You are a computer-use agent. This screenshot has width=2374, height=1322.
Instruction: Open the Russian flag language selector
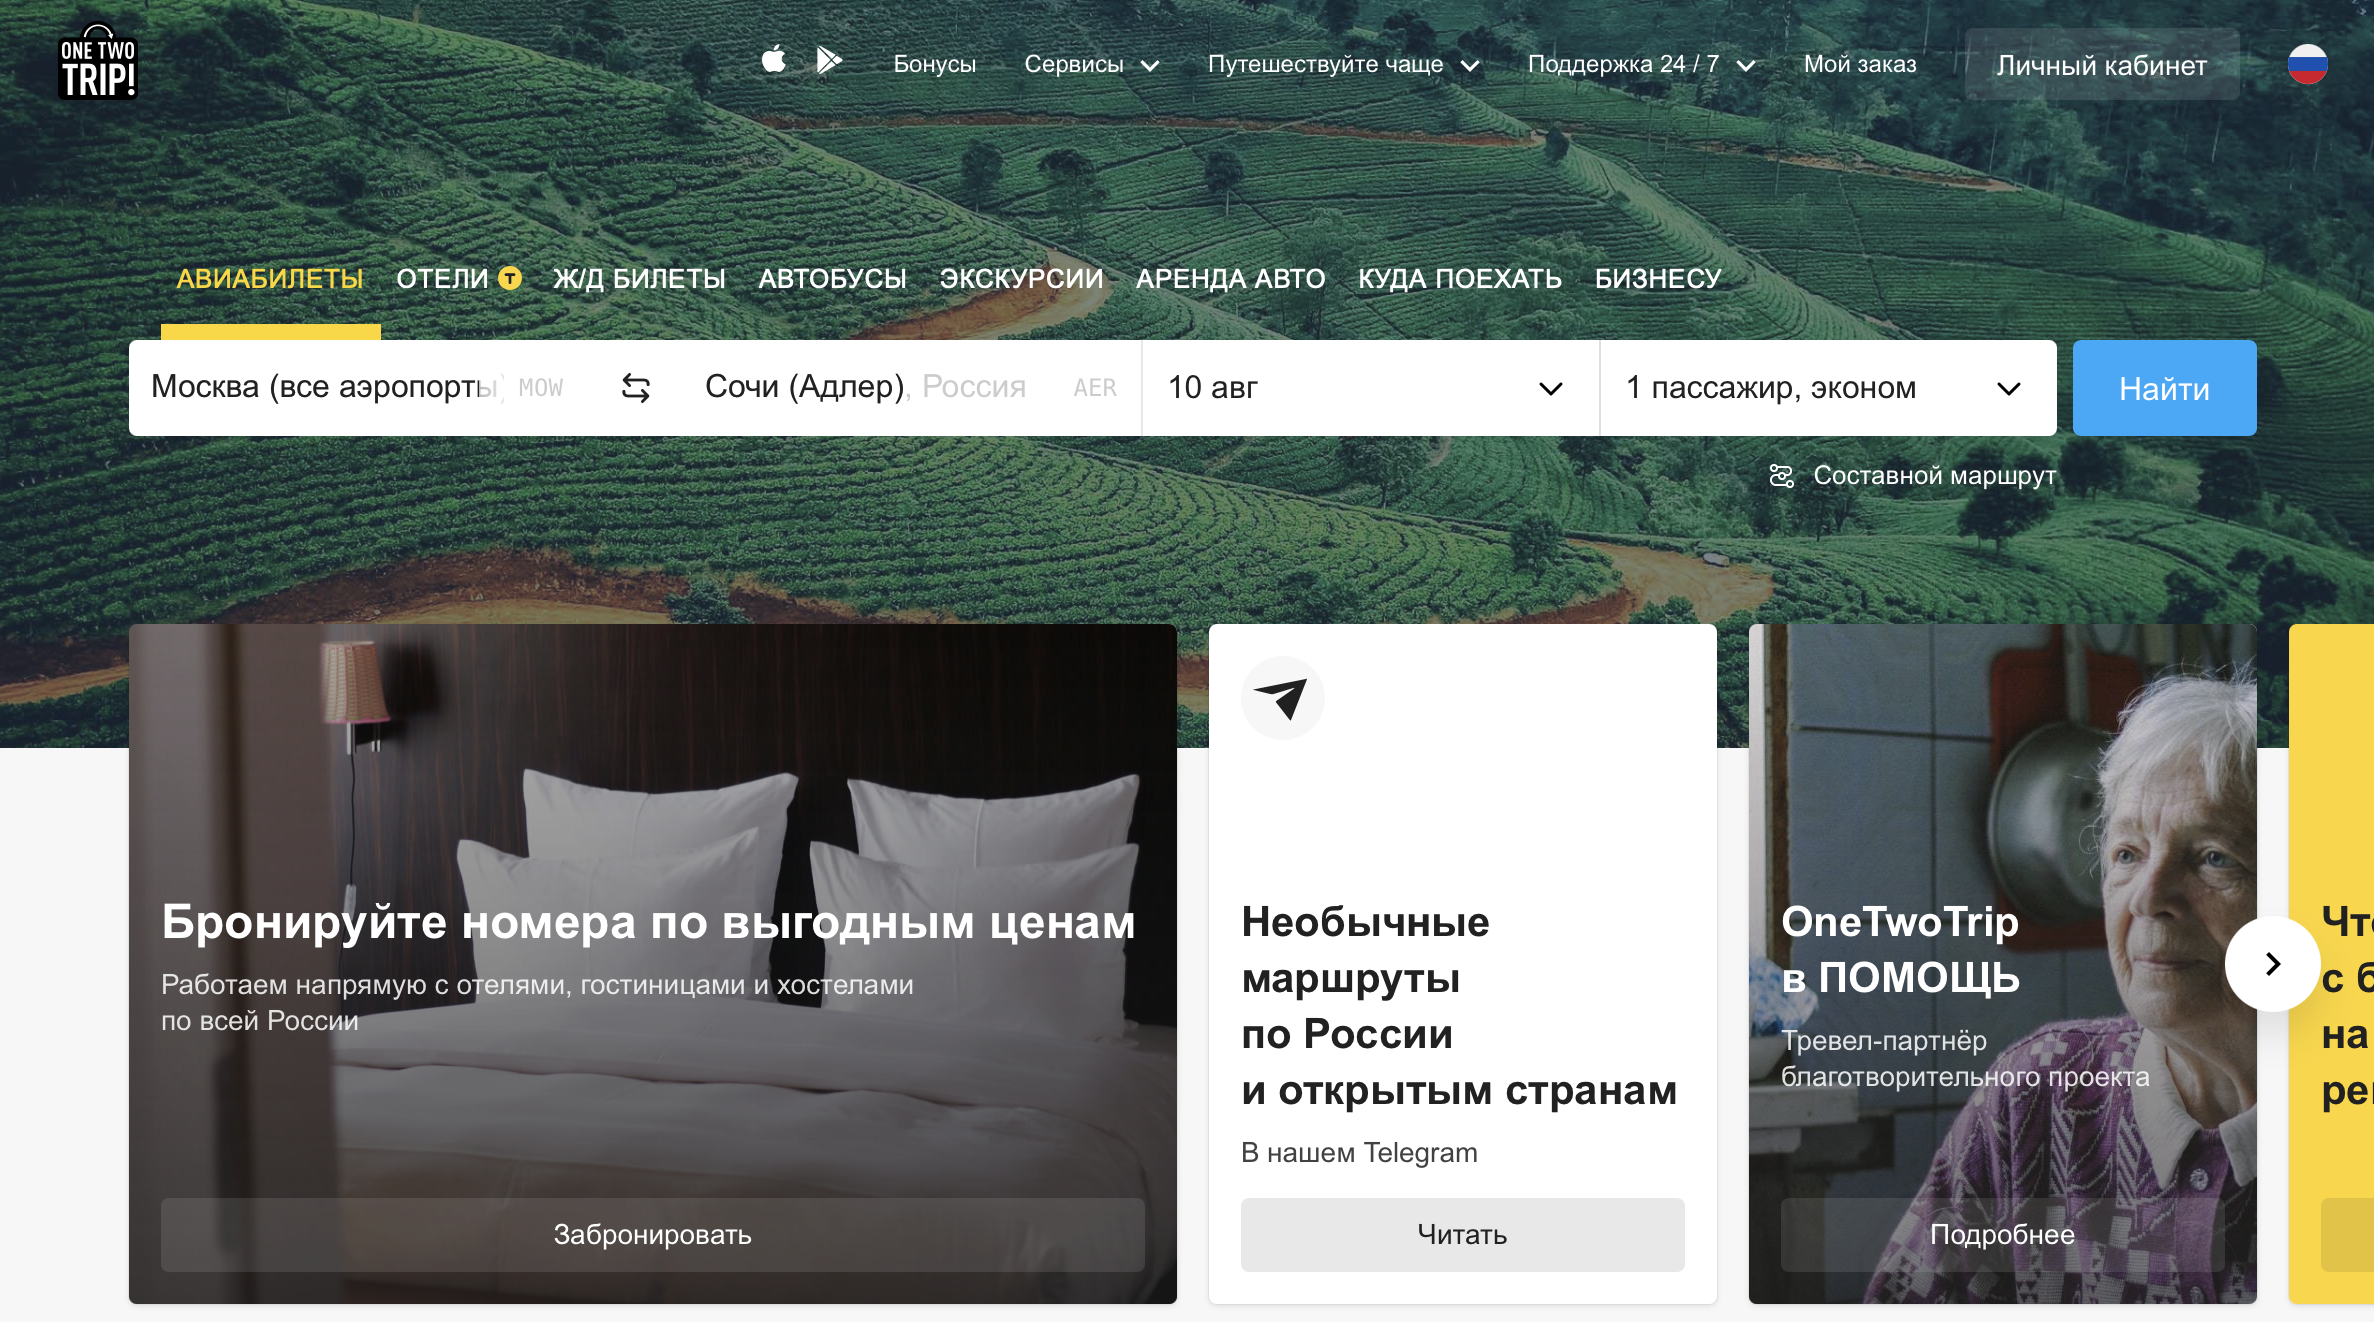[2308, 64]
